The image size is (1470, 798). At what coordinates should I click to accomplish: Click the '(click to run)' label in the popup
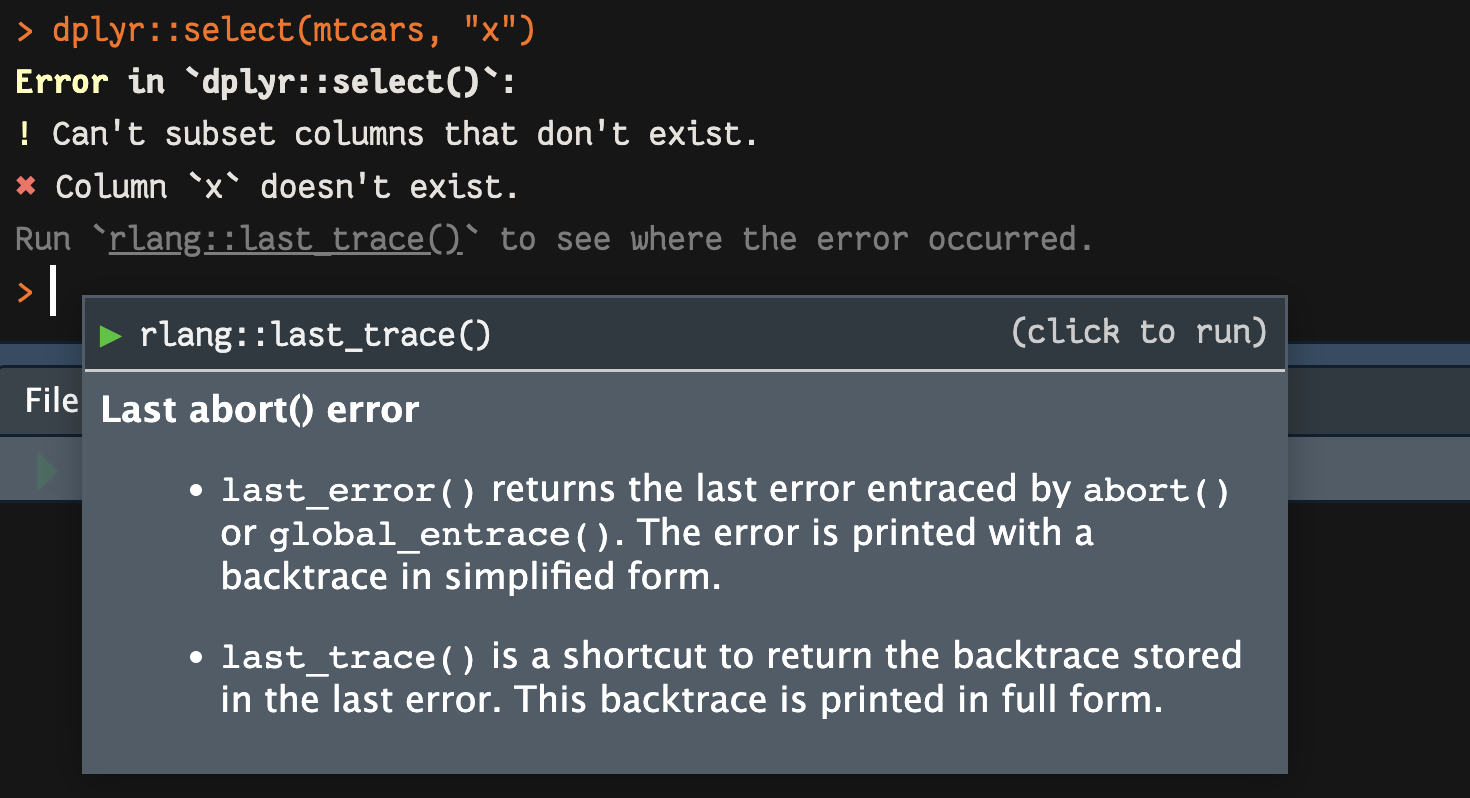coord(1139,332)
